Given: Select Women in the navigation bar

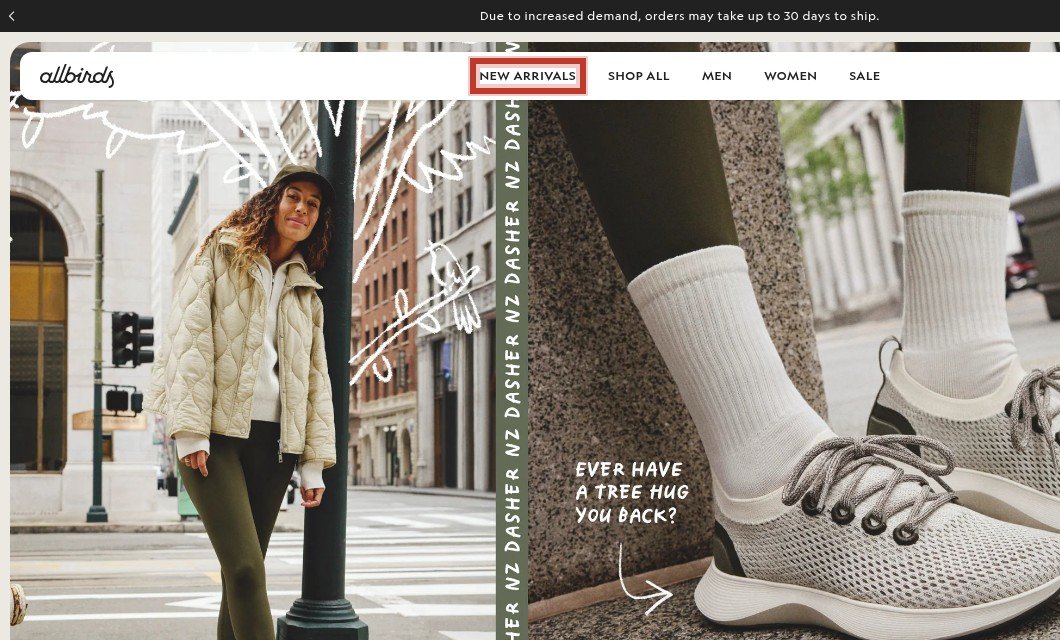Looking at the screenshot, I should coord(790,76).
